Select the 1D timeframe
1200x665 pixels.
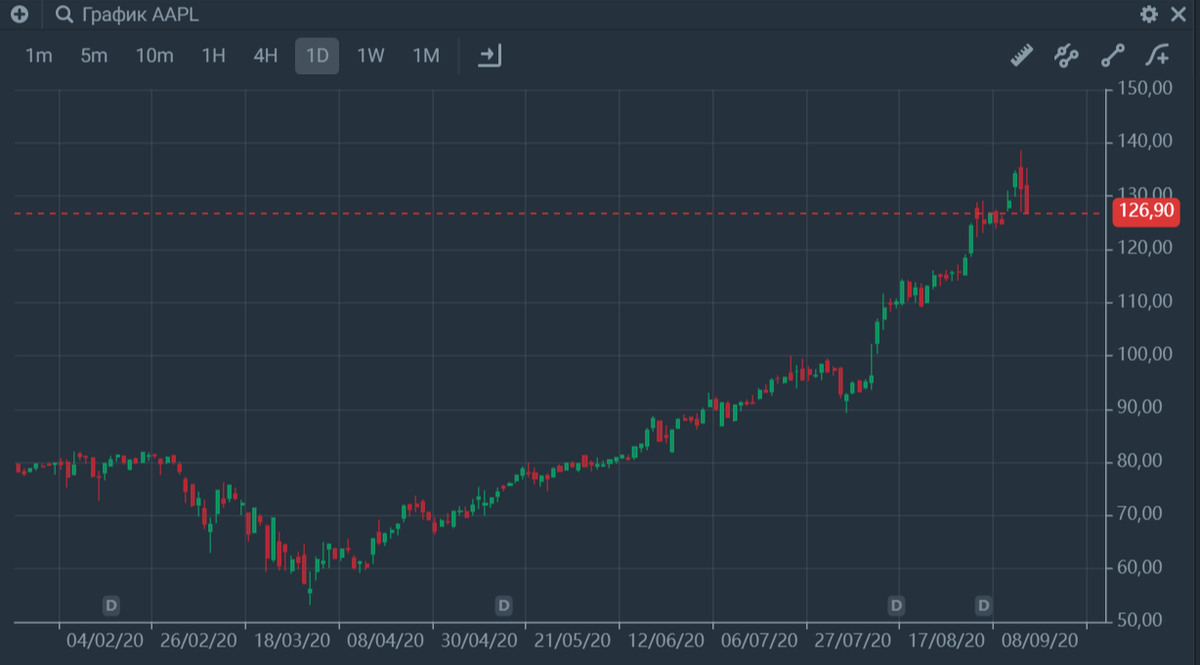317,56
